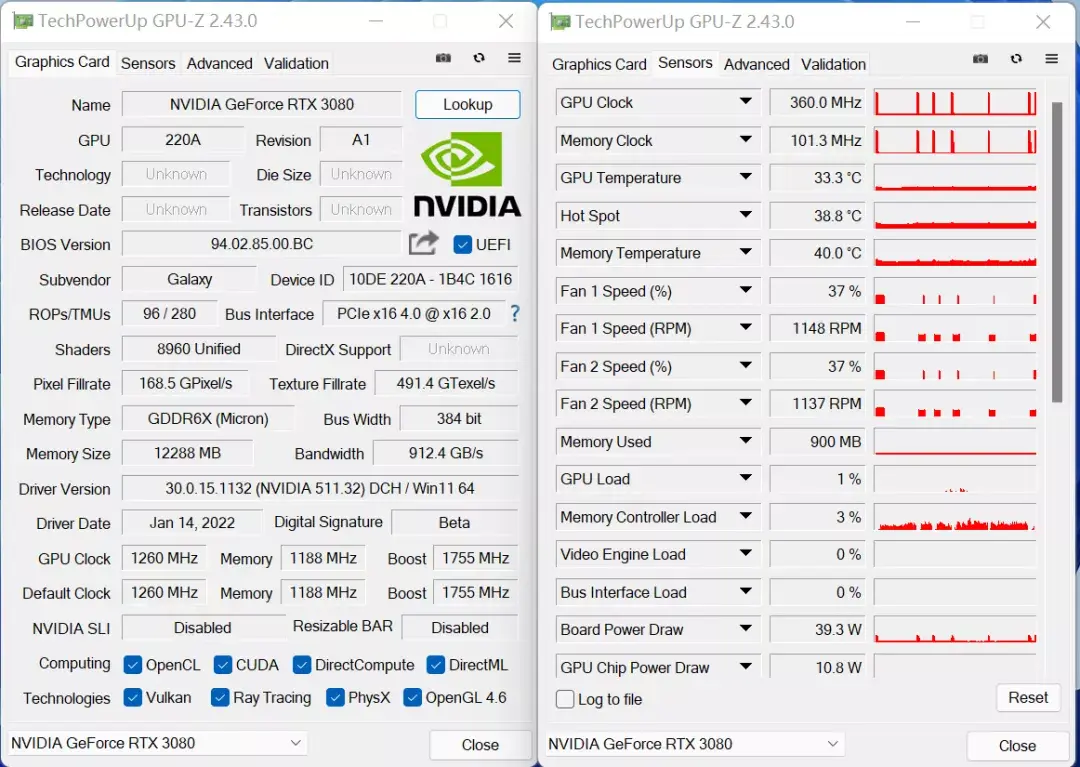This screenshot has height=767, width=1080.
Task: Enable the Log to file checkbox
Action: click(564, 700)
